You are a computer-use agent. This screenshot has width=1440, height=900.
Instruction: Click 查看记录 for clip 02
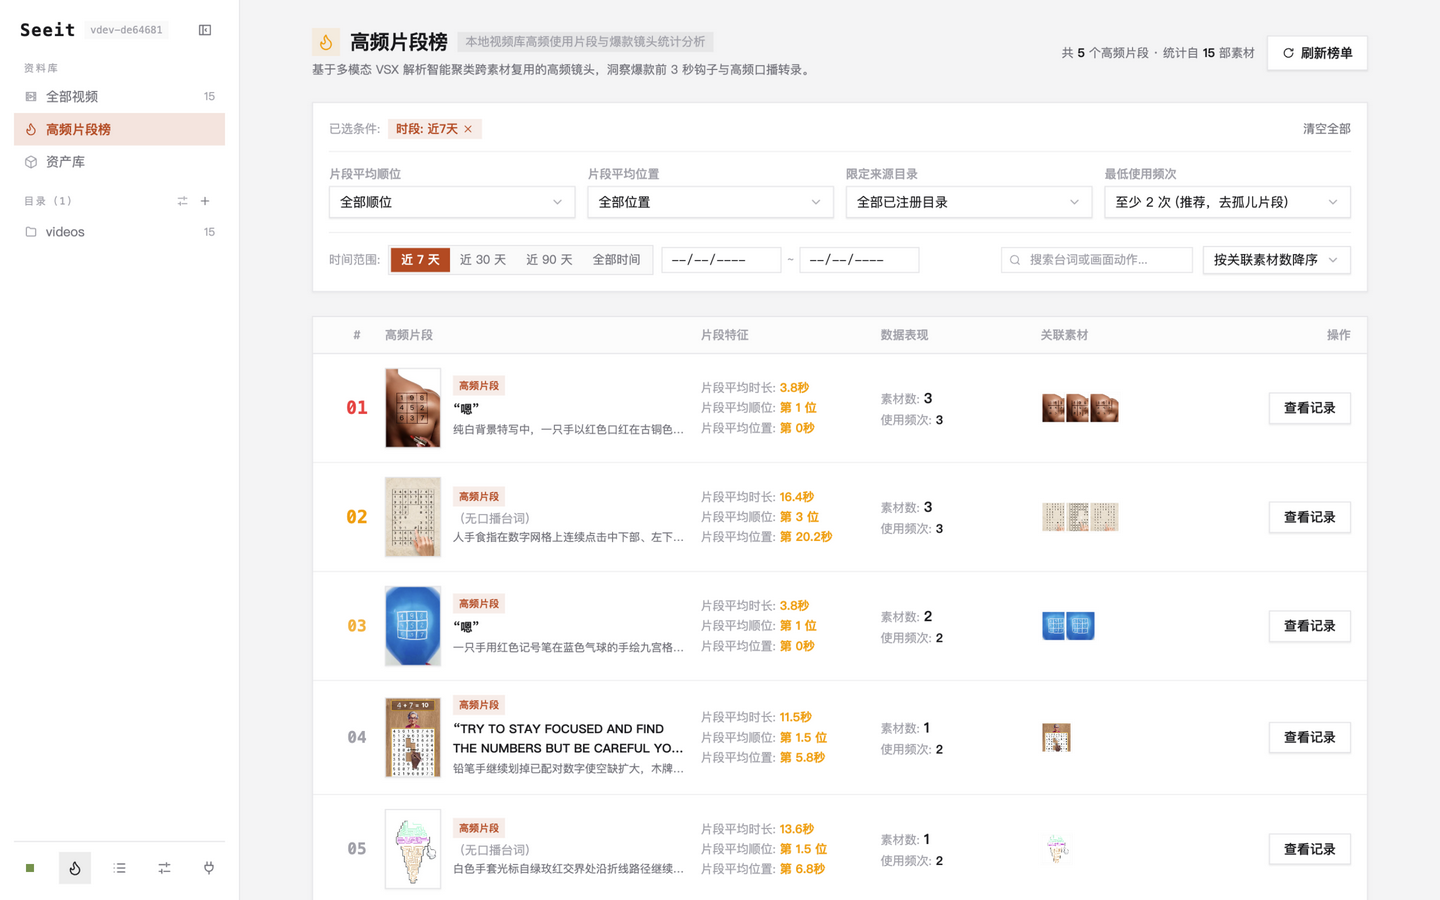[x=1310, y=517]
